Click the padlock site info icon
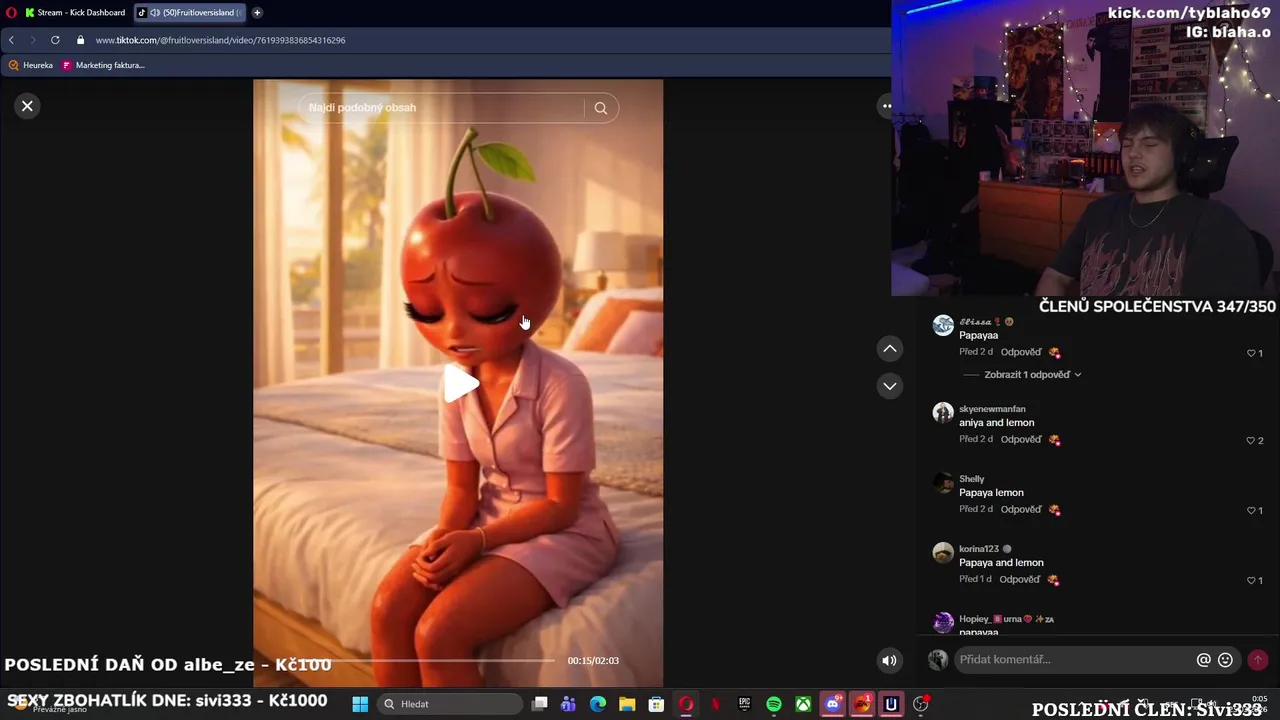 (x=80, y=40)
